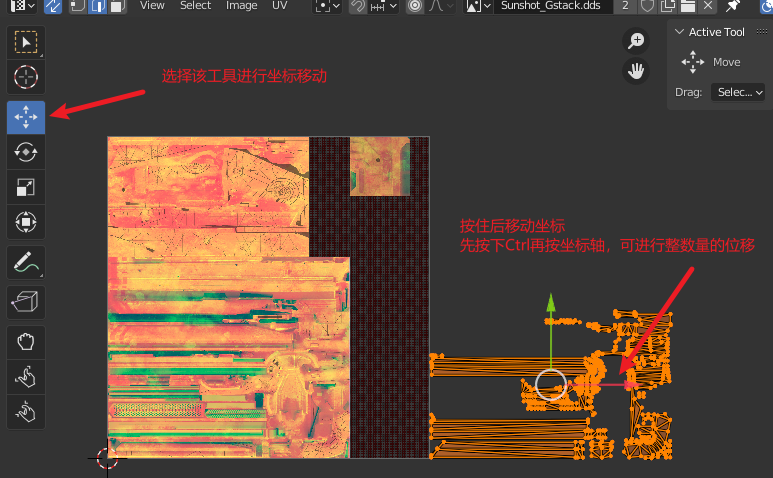Select the Transform tool
The image size is (773, 478).
pyautogui.click(x=26, y=220)
